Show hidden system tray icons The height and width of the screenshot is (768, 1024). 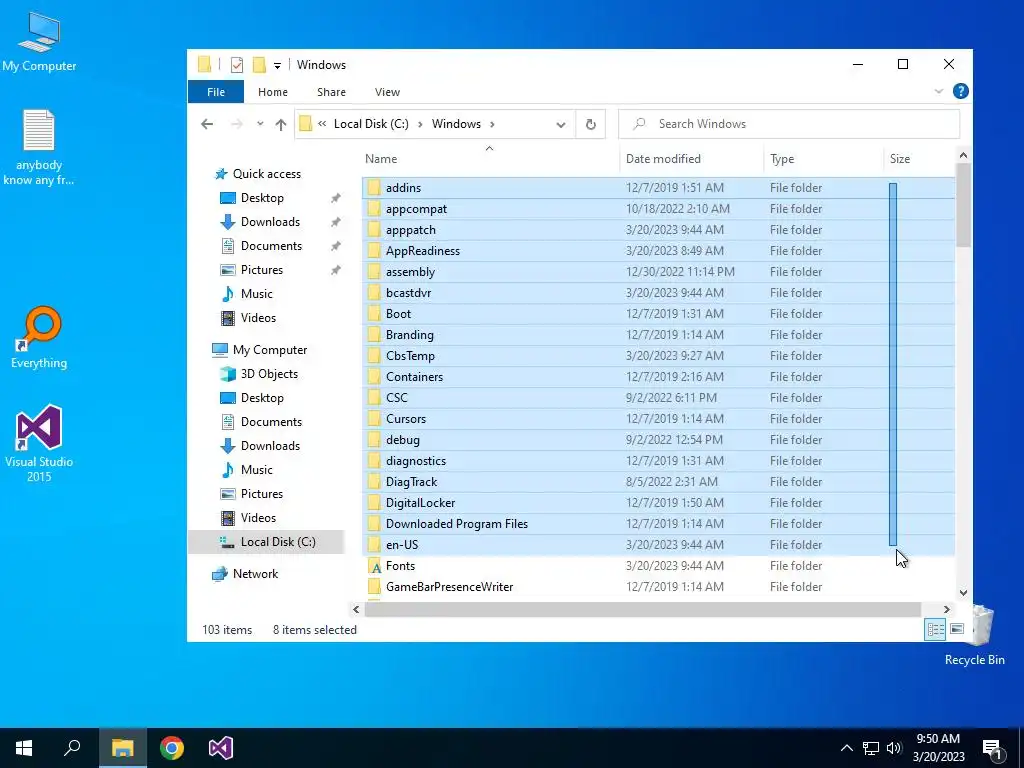point(846,748)
